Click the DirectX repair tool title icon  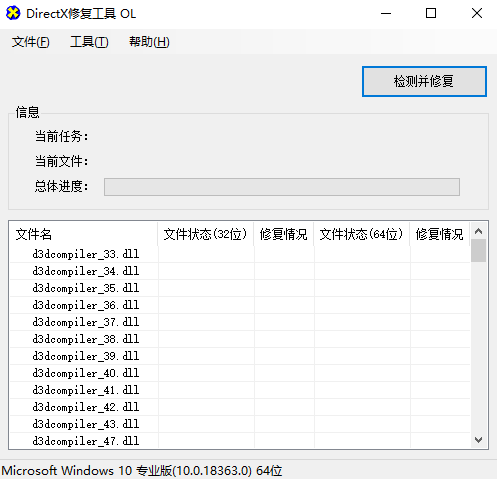13,13
